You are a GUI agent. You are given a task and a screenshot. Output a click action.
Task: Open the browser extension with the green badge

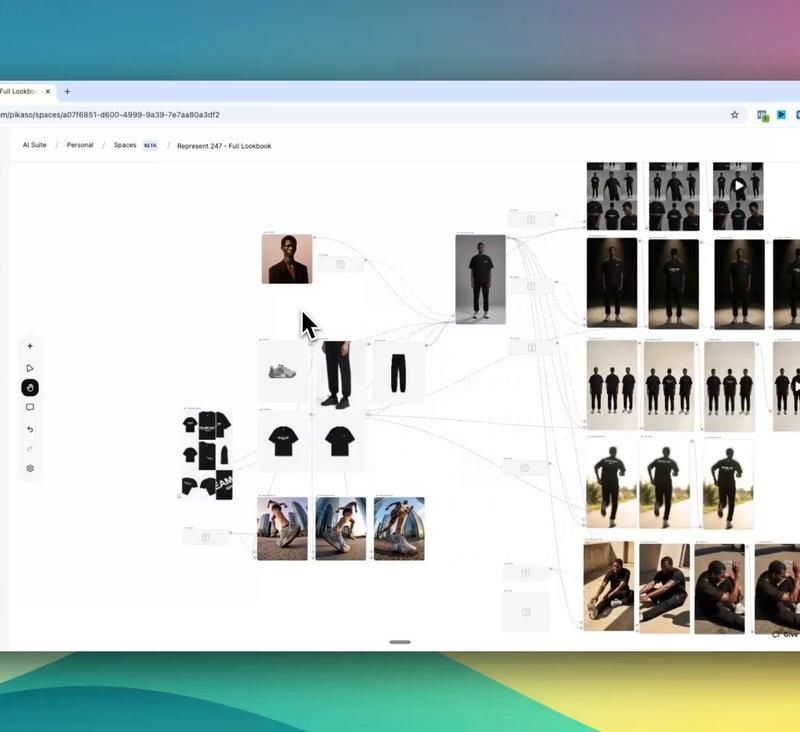763,115
